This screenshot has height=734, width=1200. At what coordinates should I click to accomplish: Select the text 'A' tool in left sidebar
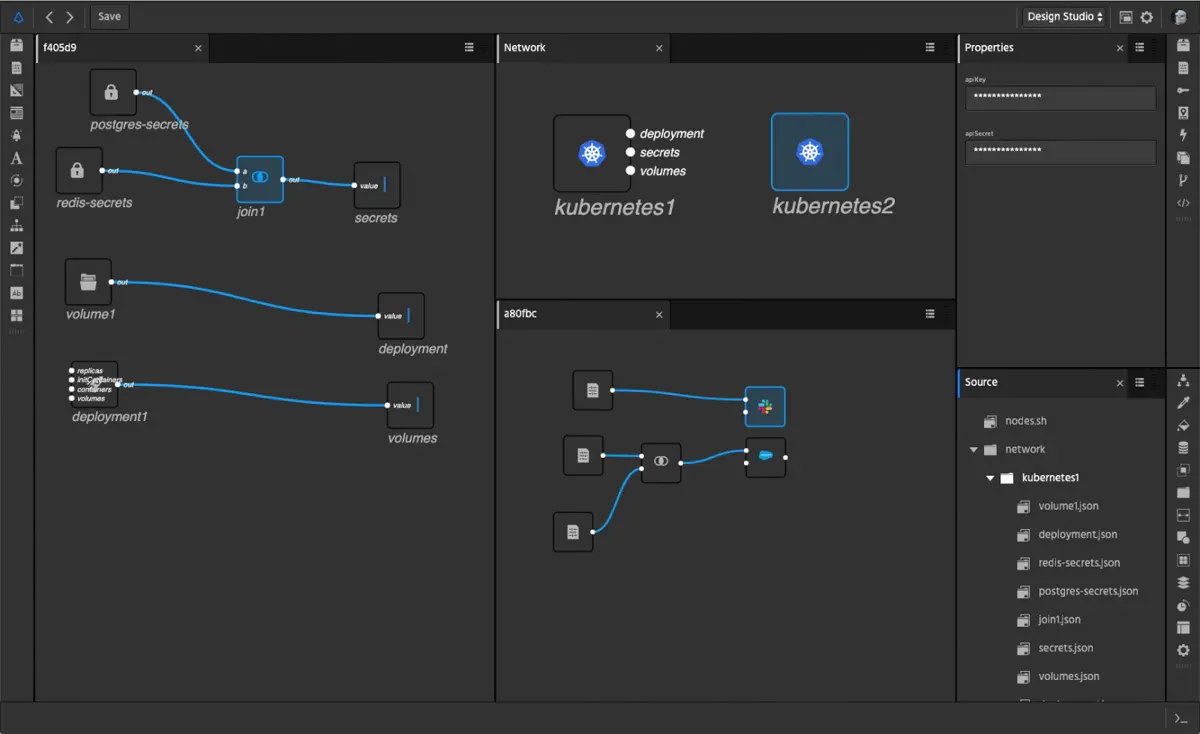[16, 158]
